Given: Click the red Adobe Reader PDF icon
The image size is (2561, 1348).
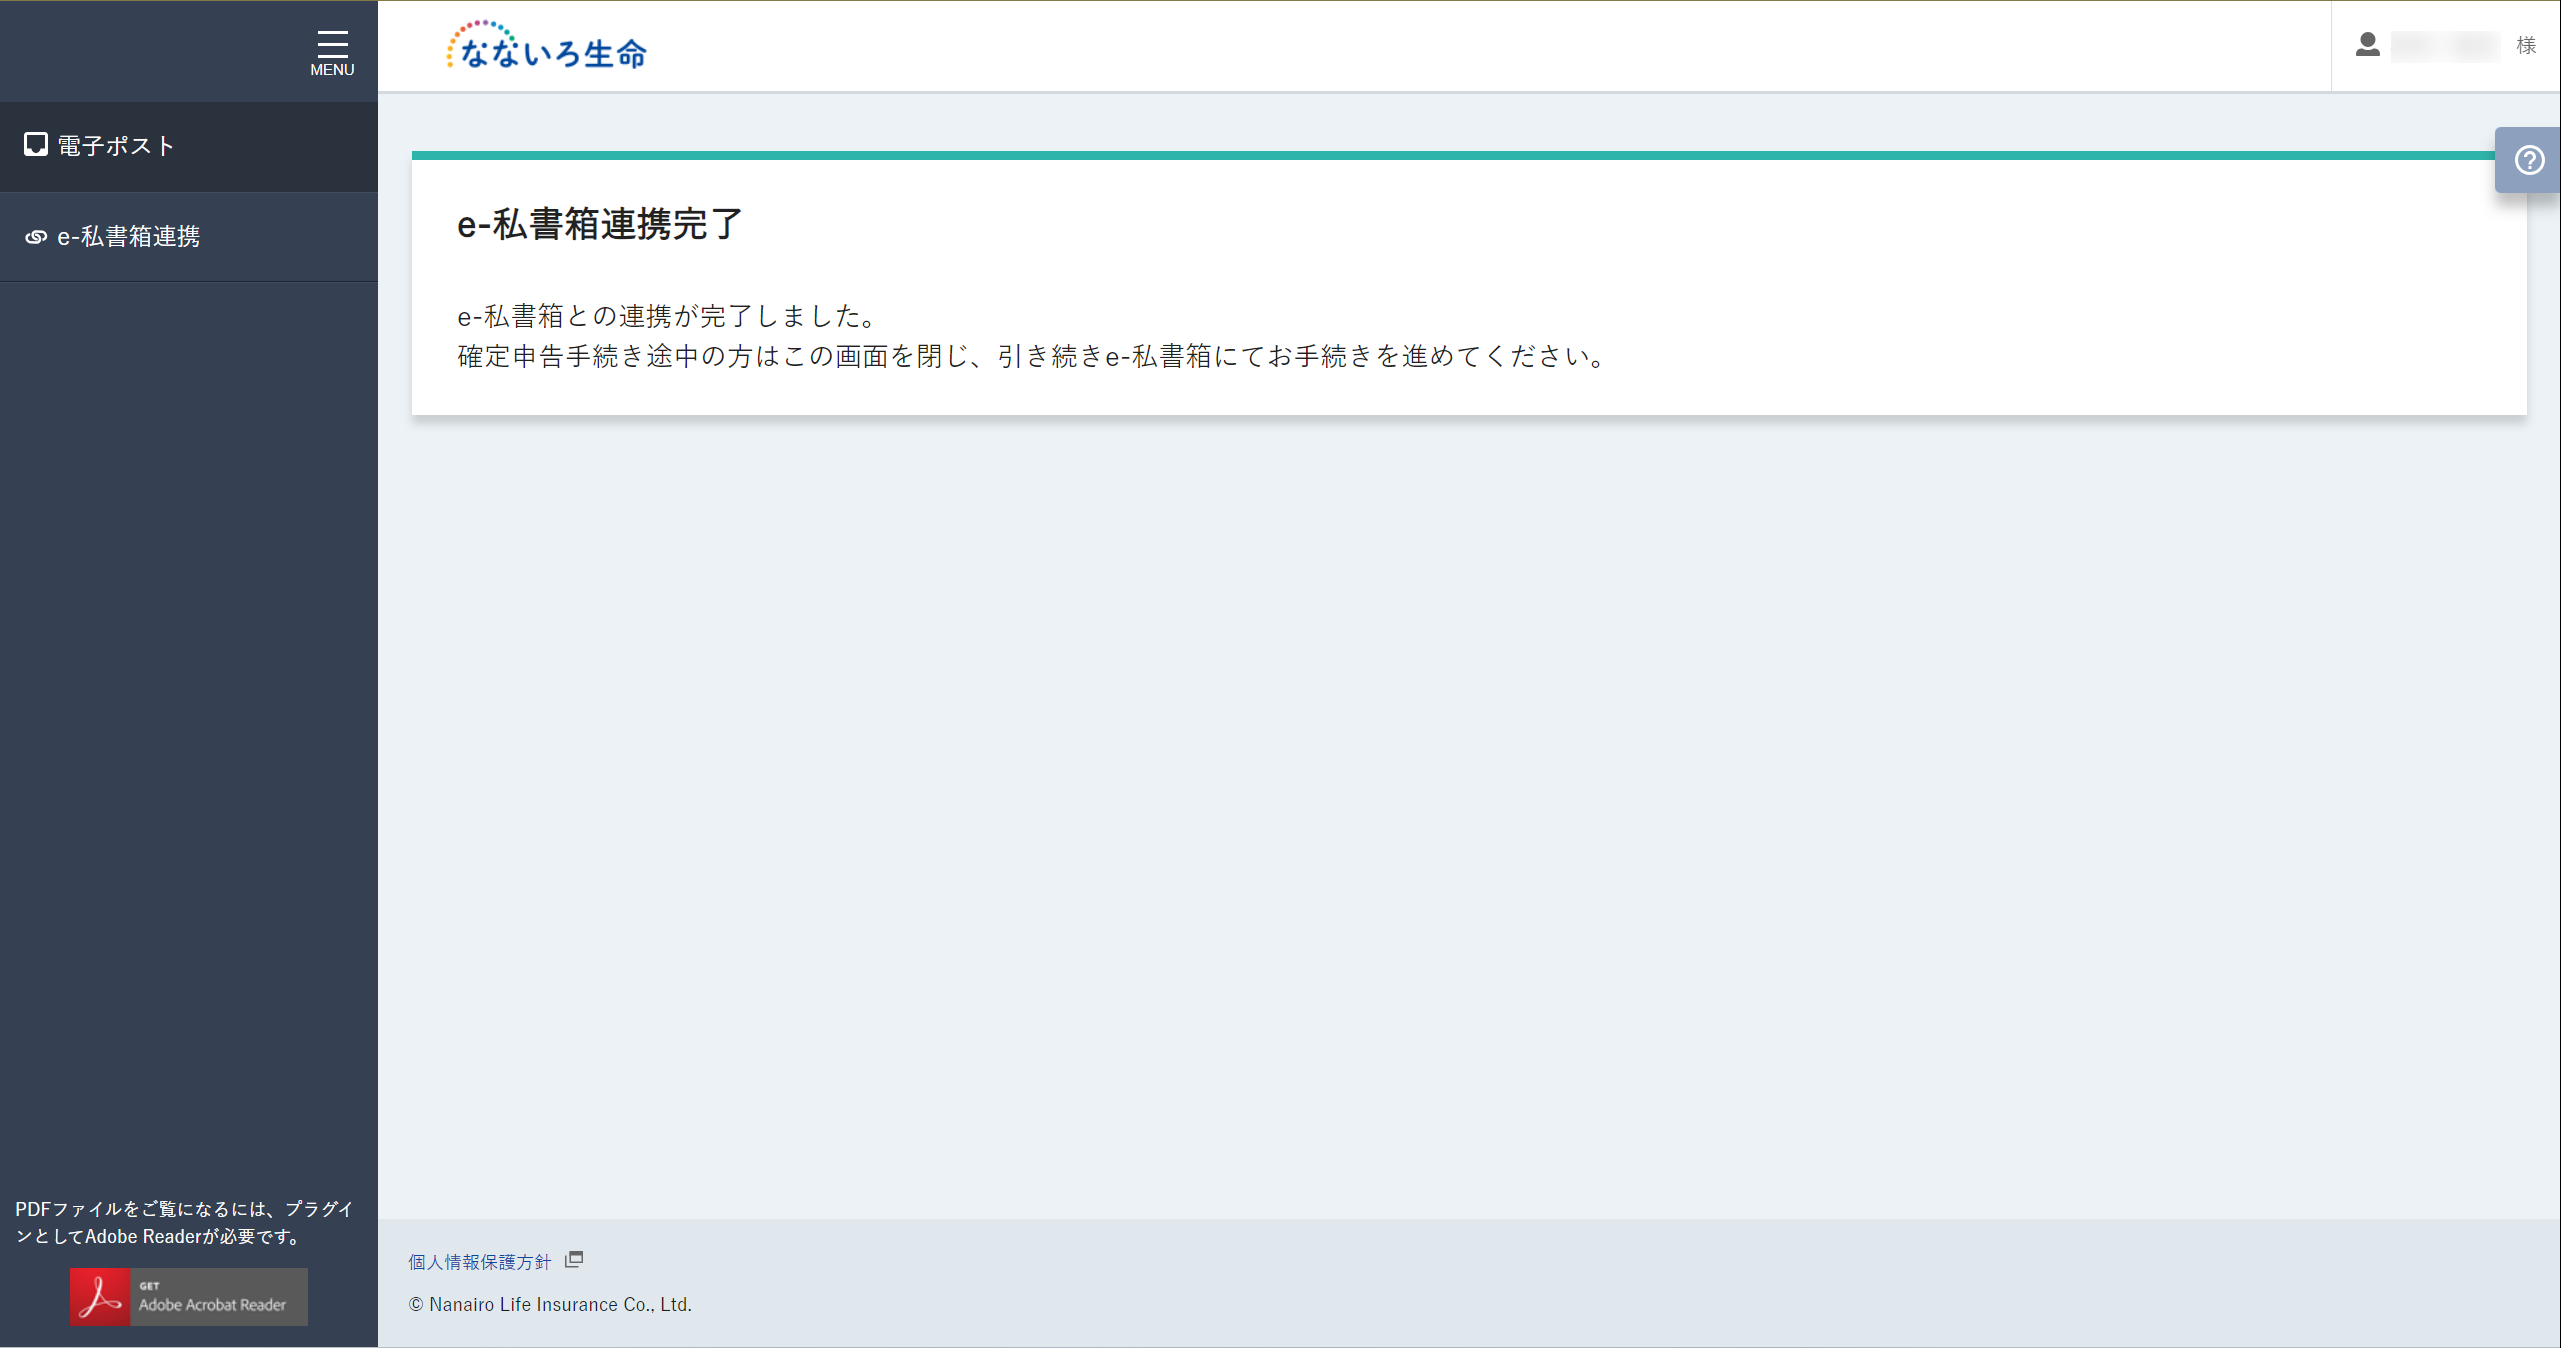Looking at the screenshot, I should coord(100,1296).
